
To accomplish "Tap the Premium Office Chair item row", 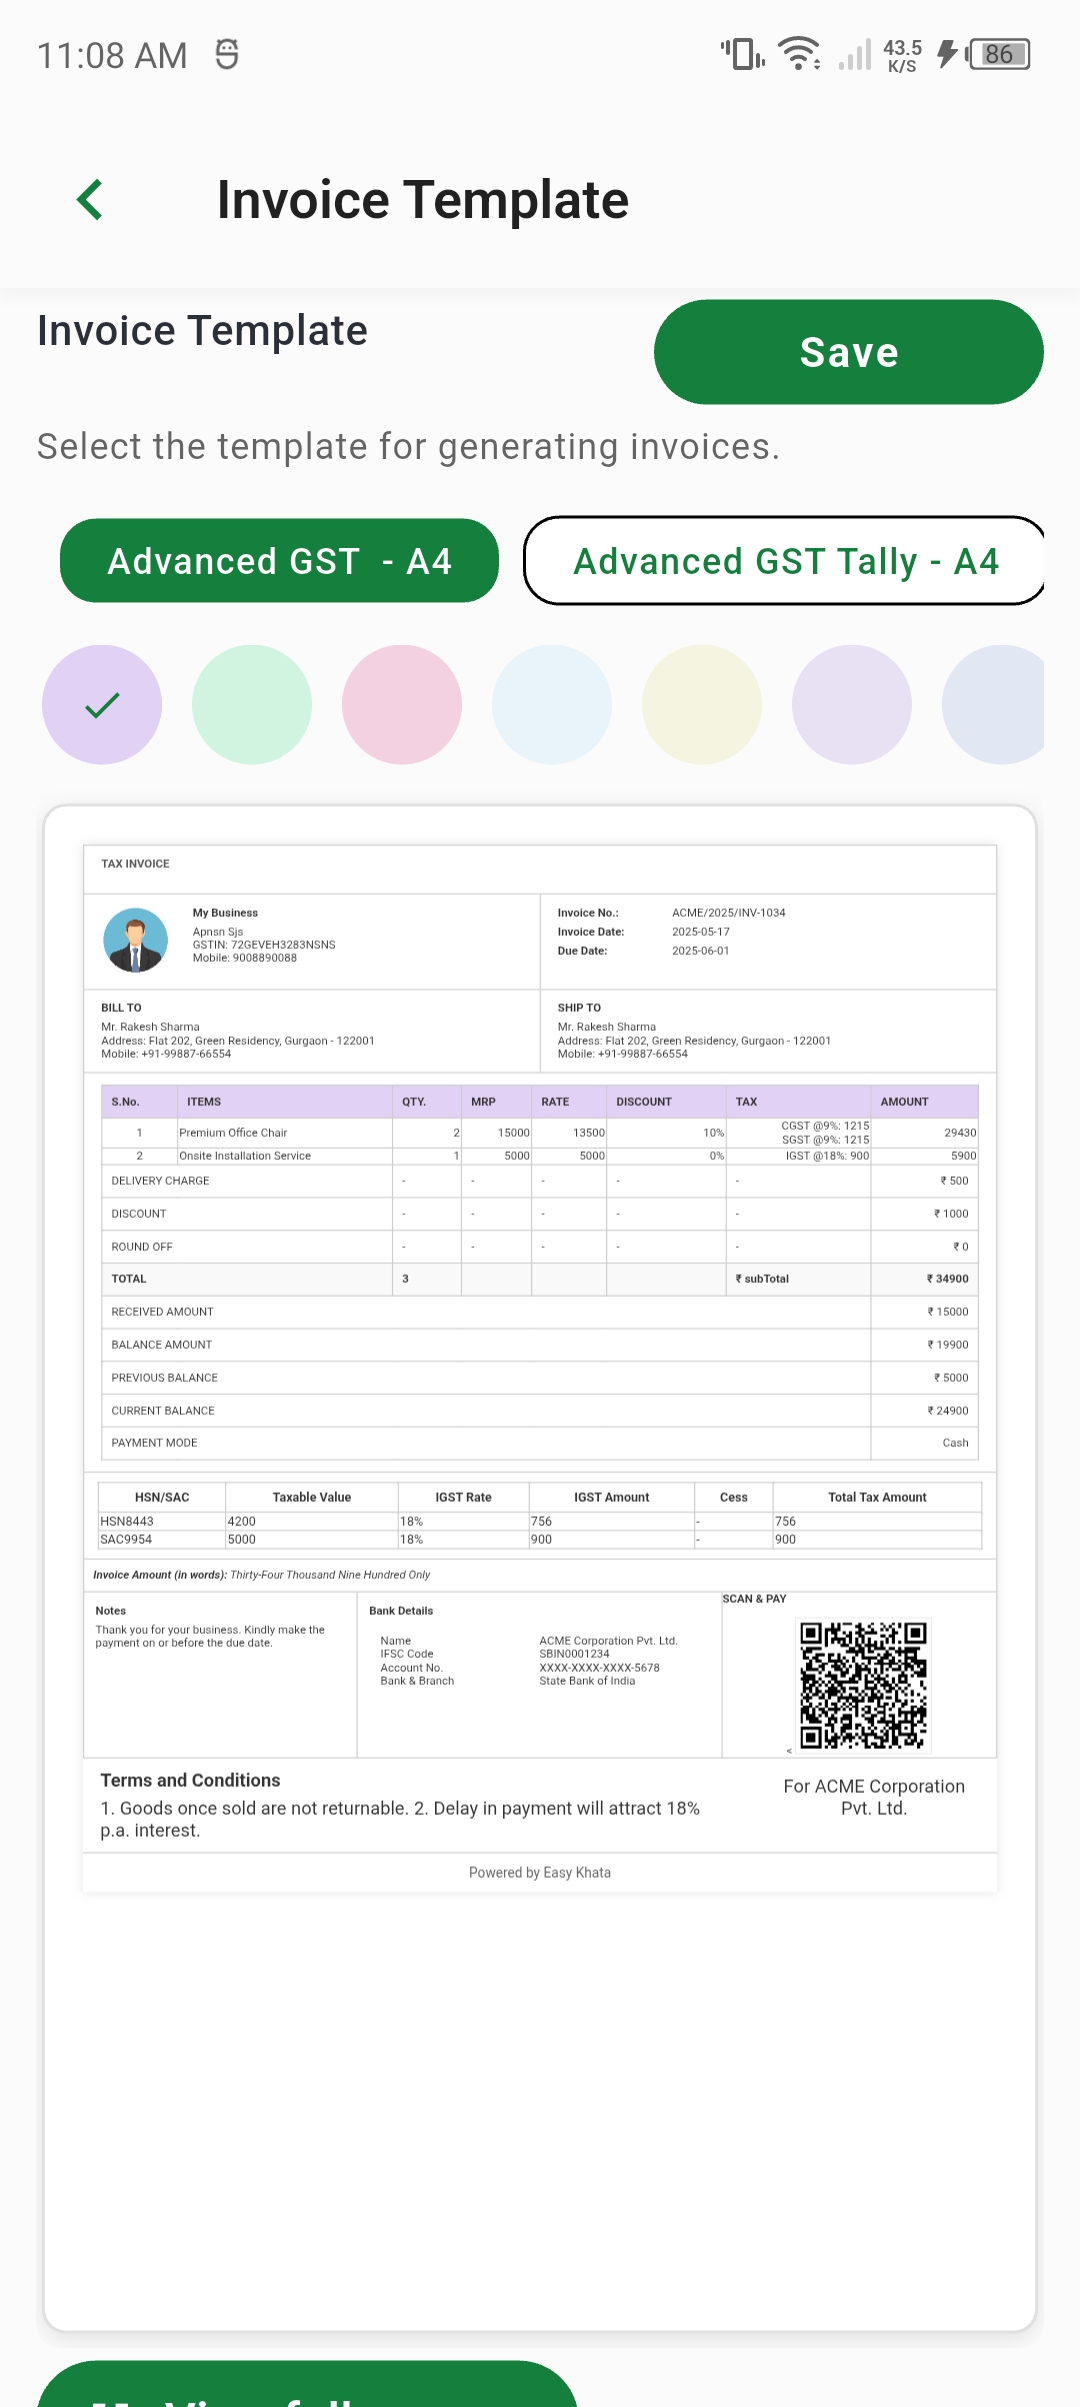I will click(x=540, y=1133).
